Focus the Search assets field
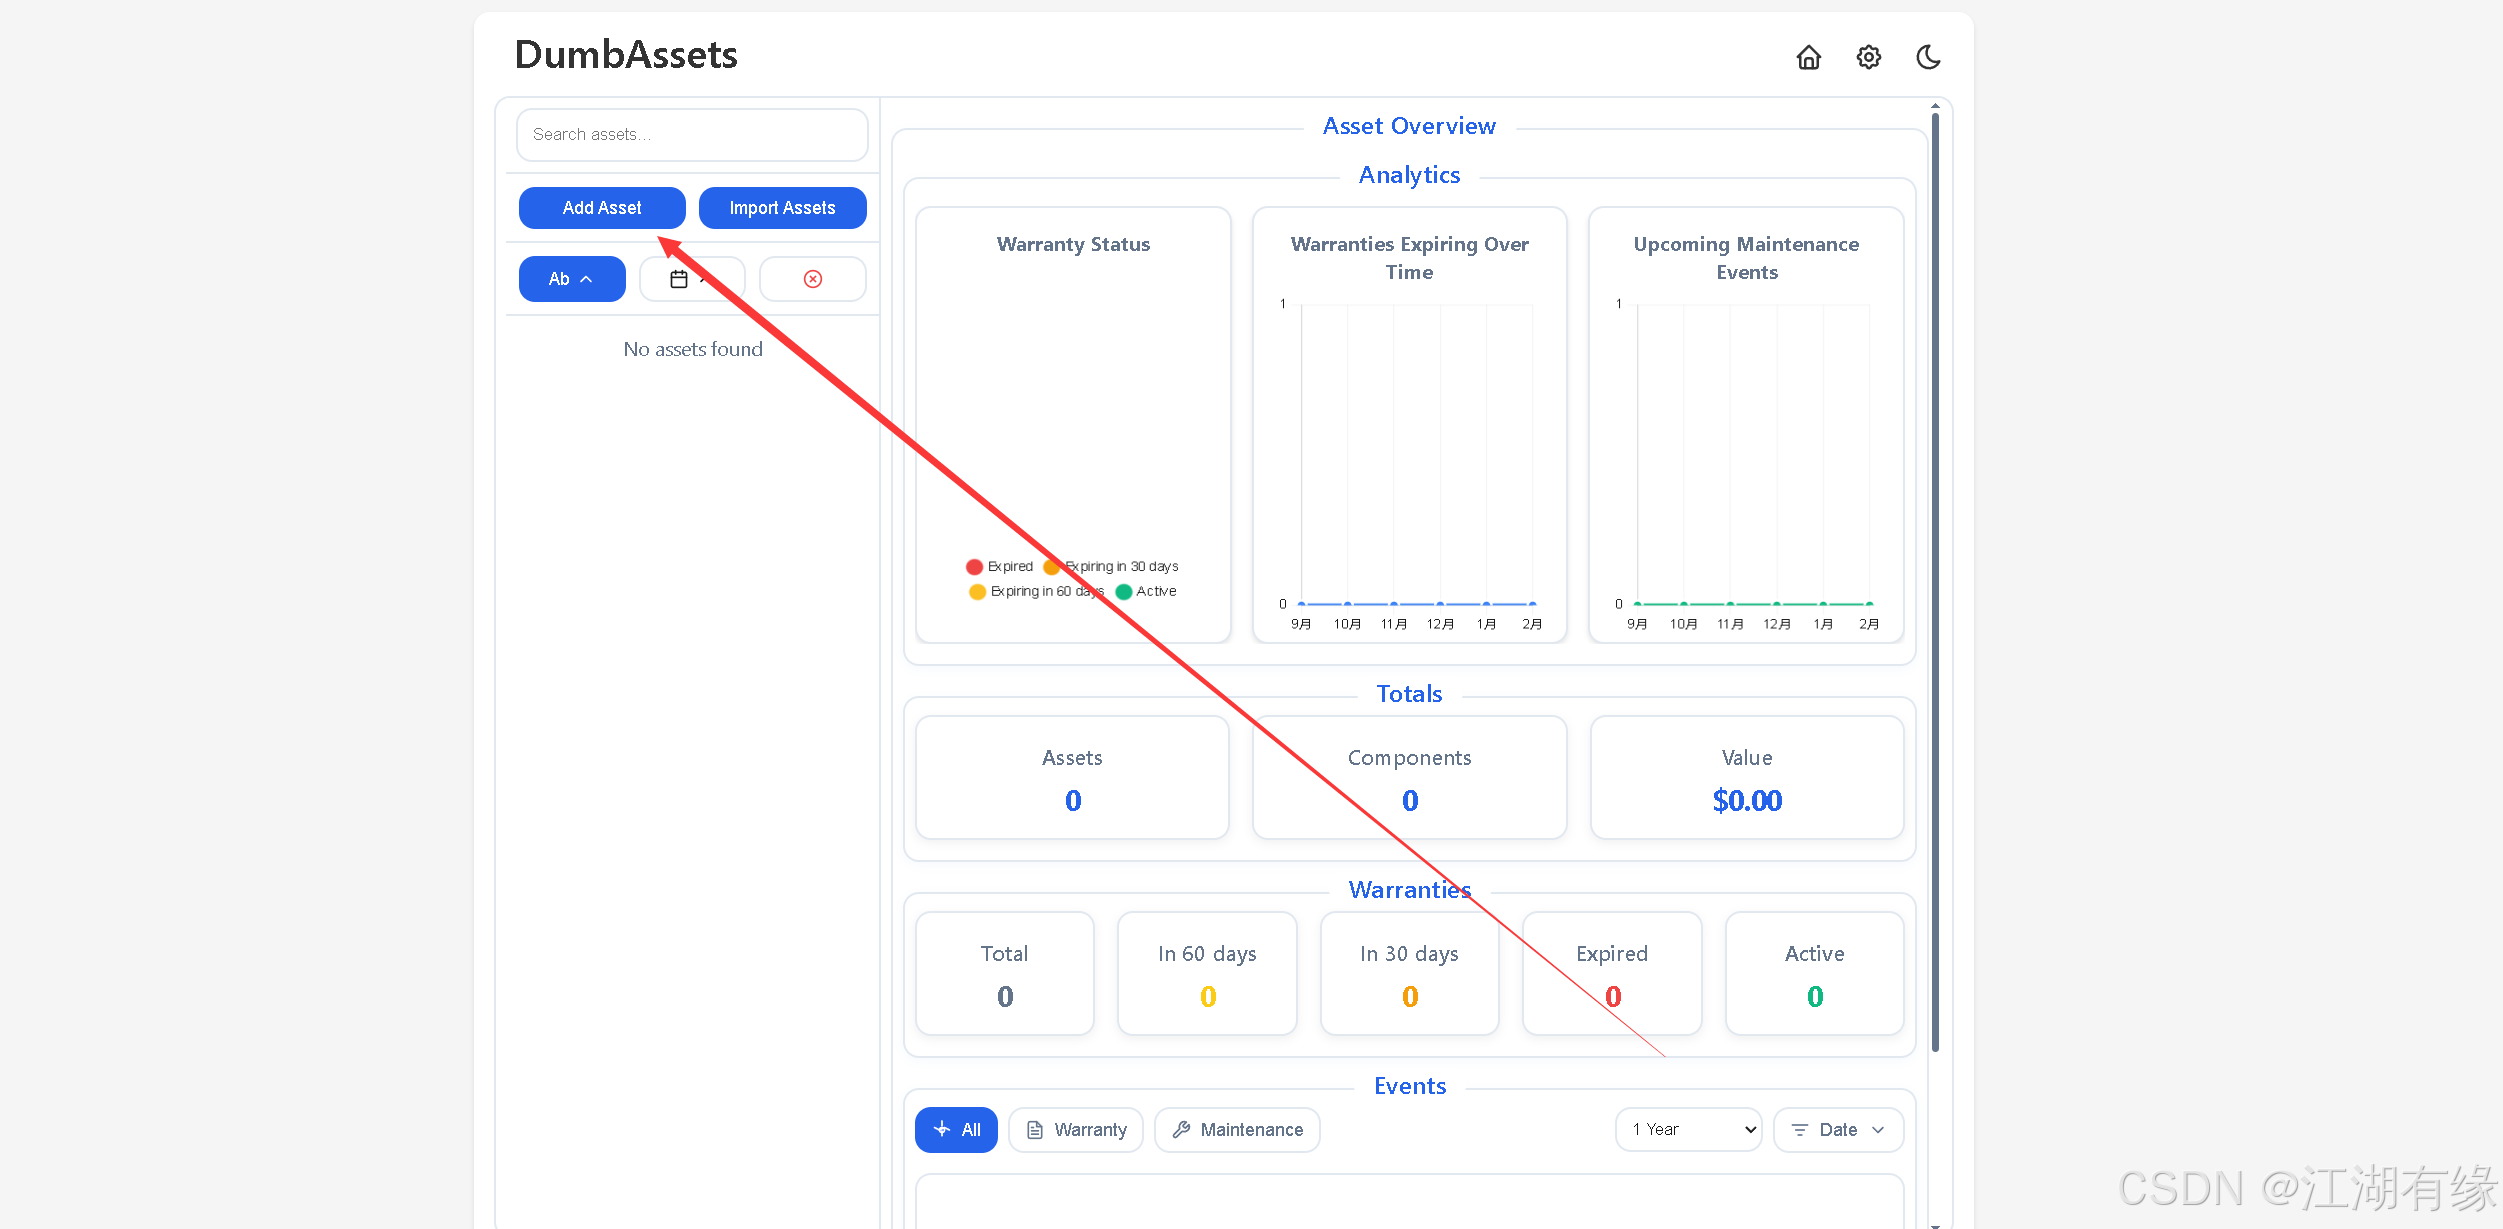The width and height of the screenshot is (2503, 1229). pyautogui.click(x=692, y=134)
